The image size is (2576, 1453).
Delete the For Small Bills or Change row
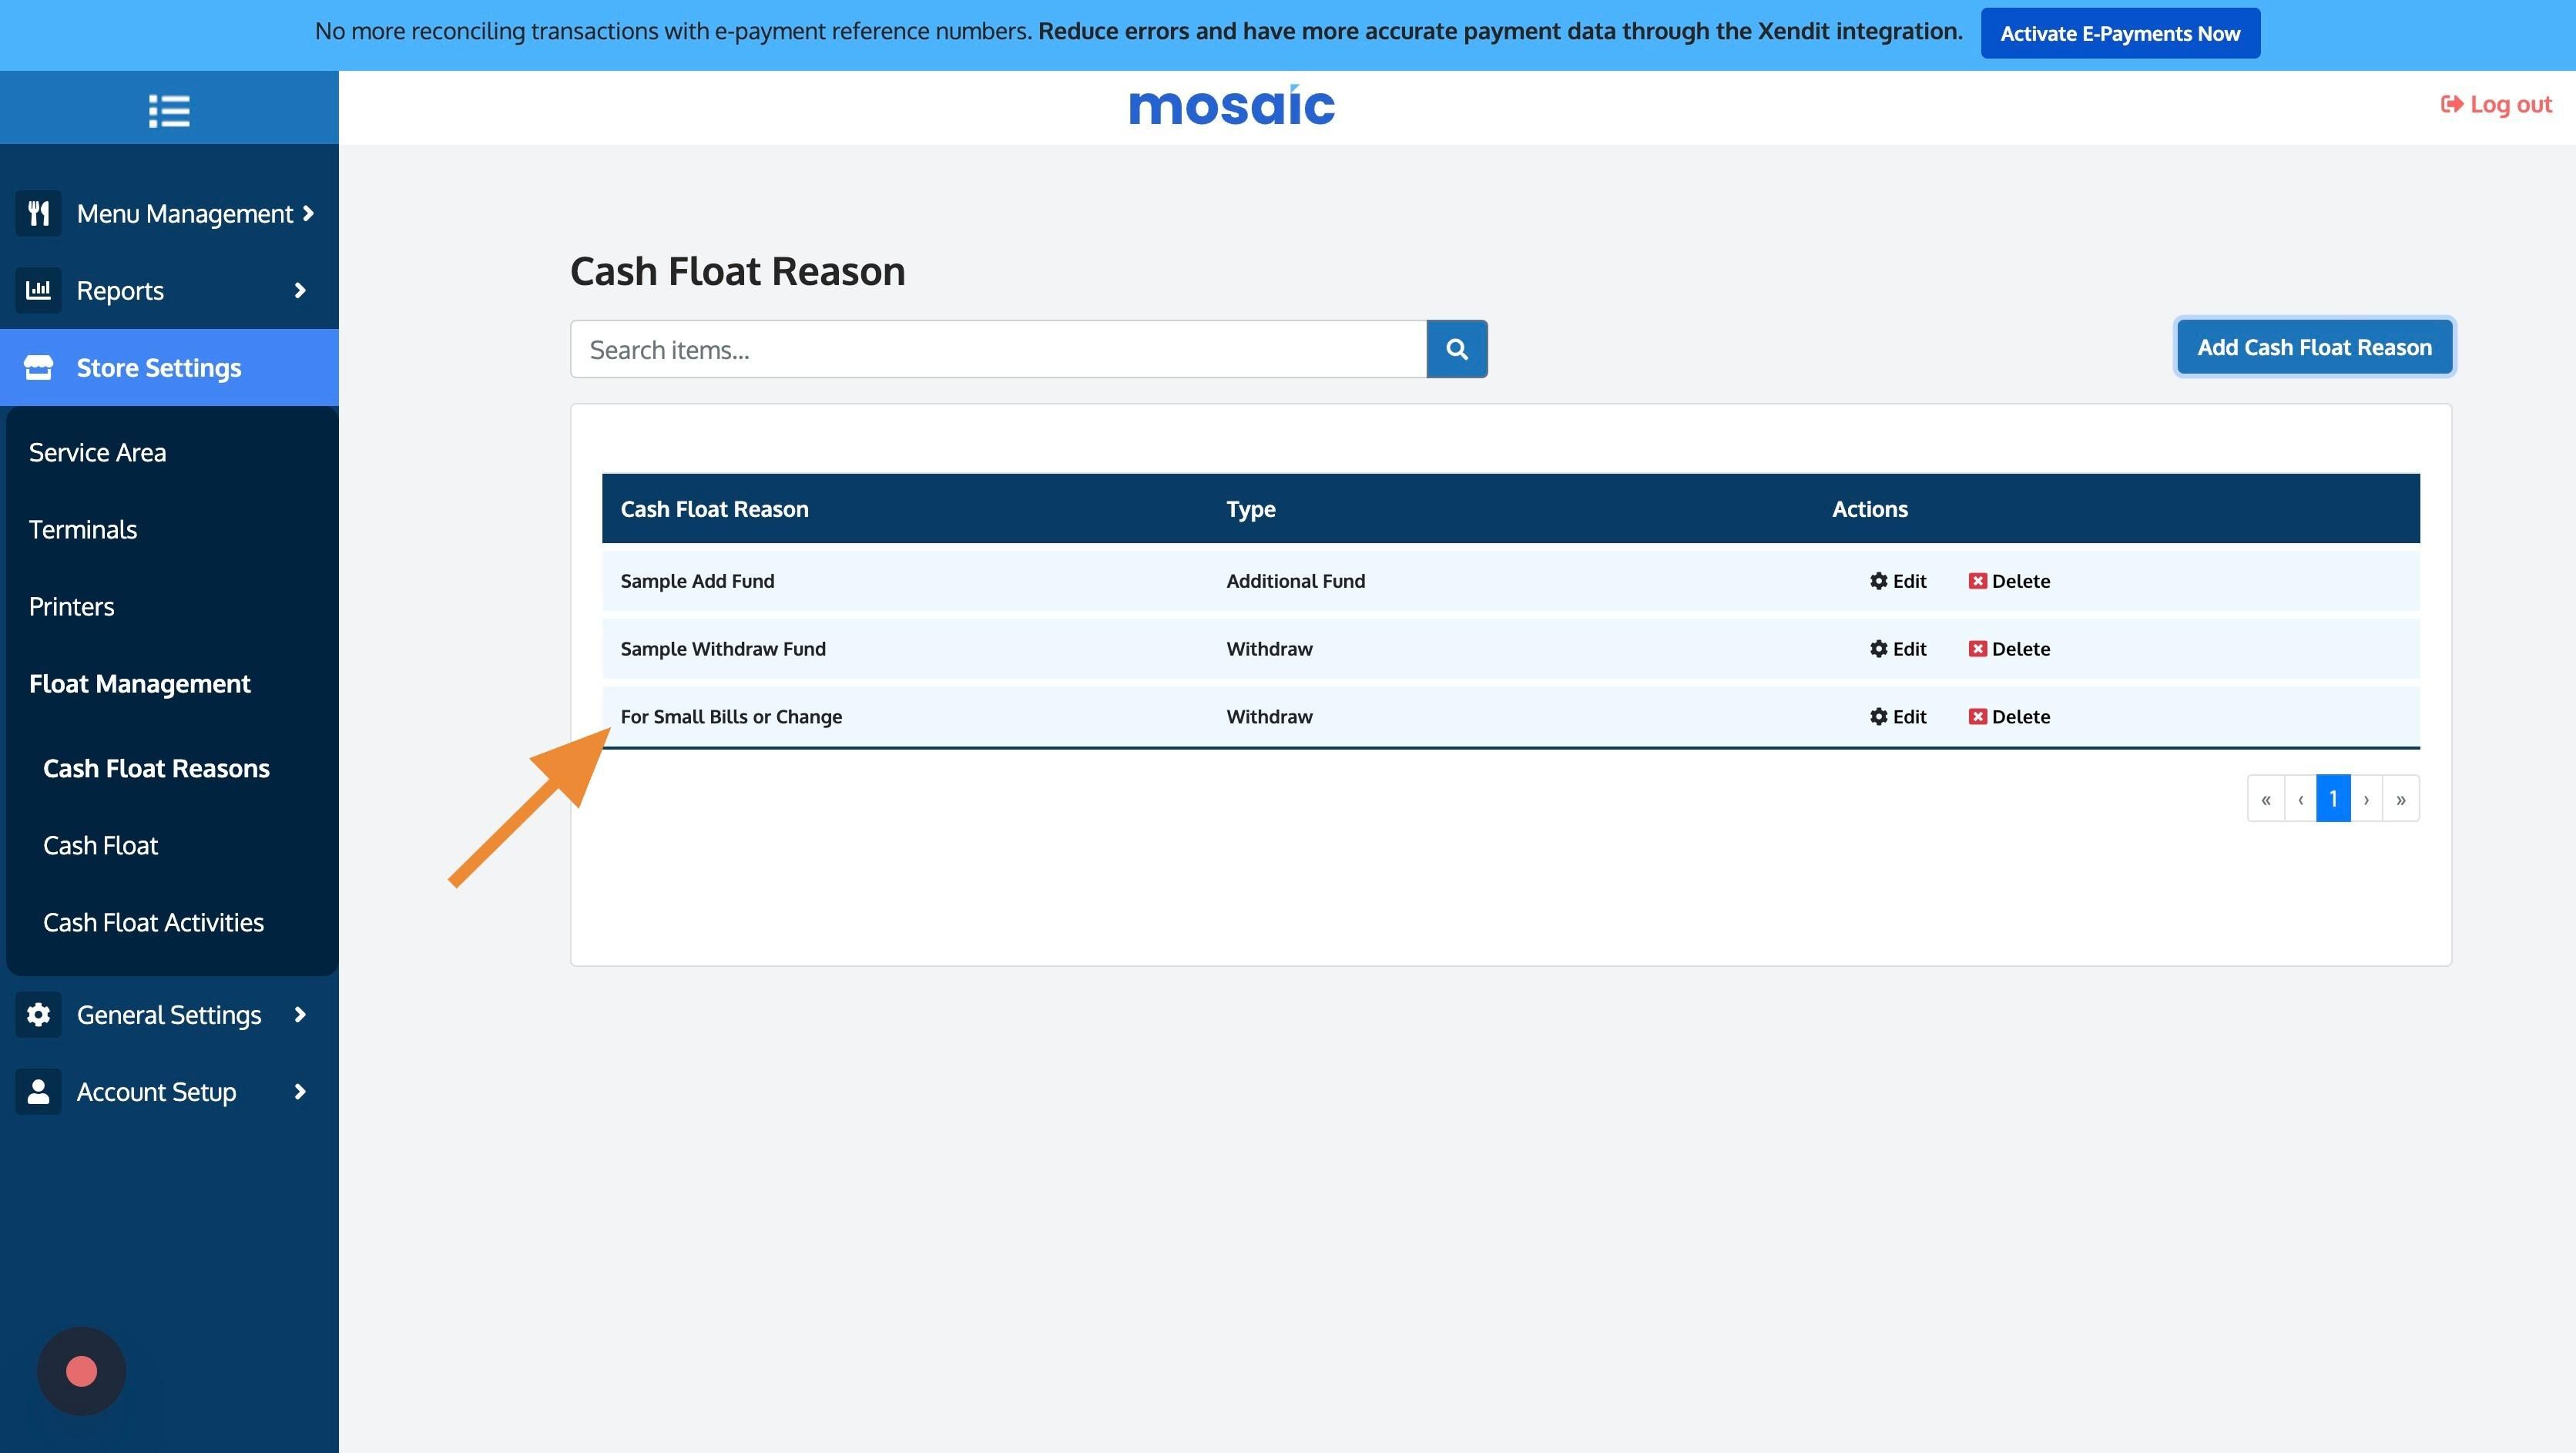coord(2009,717)
